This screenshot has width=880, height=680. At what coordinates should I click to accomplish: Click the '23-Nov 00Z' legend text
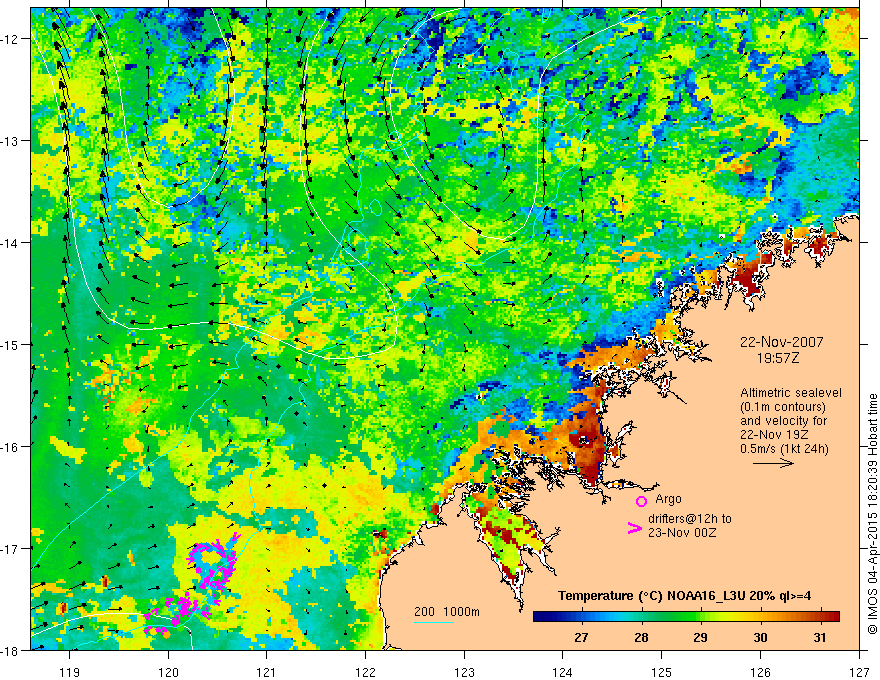(x=682, y=533)
